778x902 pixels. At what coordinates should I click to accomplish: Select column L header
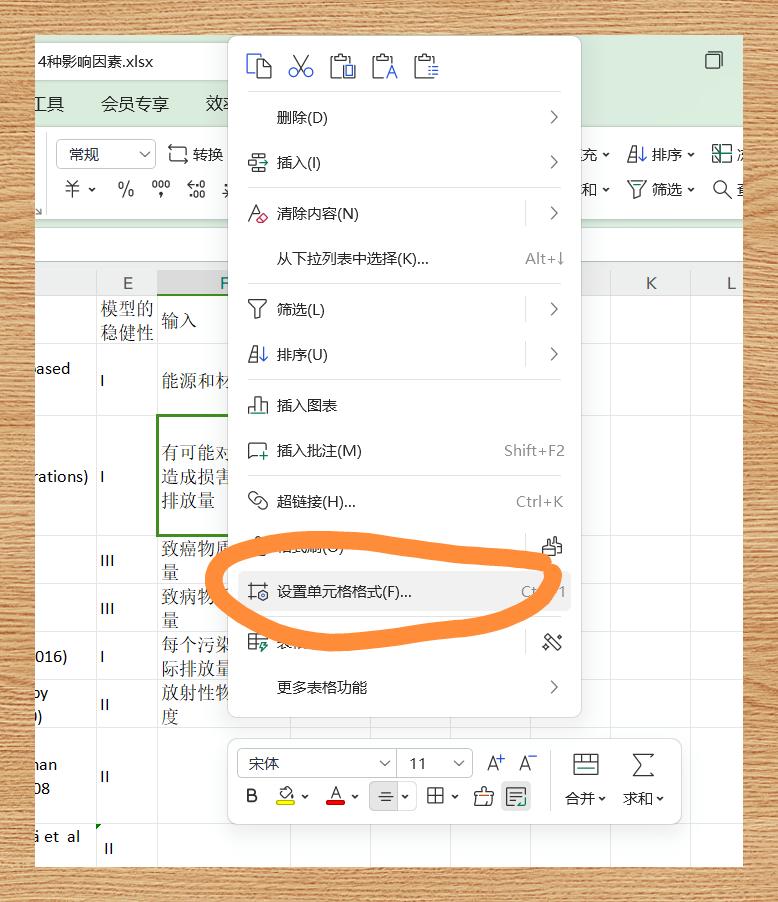coord(717,282)
